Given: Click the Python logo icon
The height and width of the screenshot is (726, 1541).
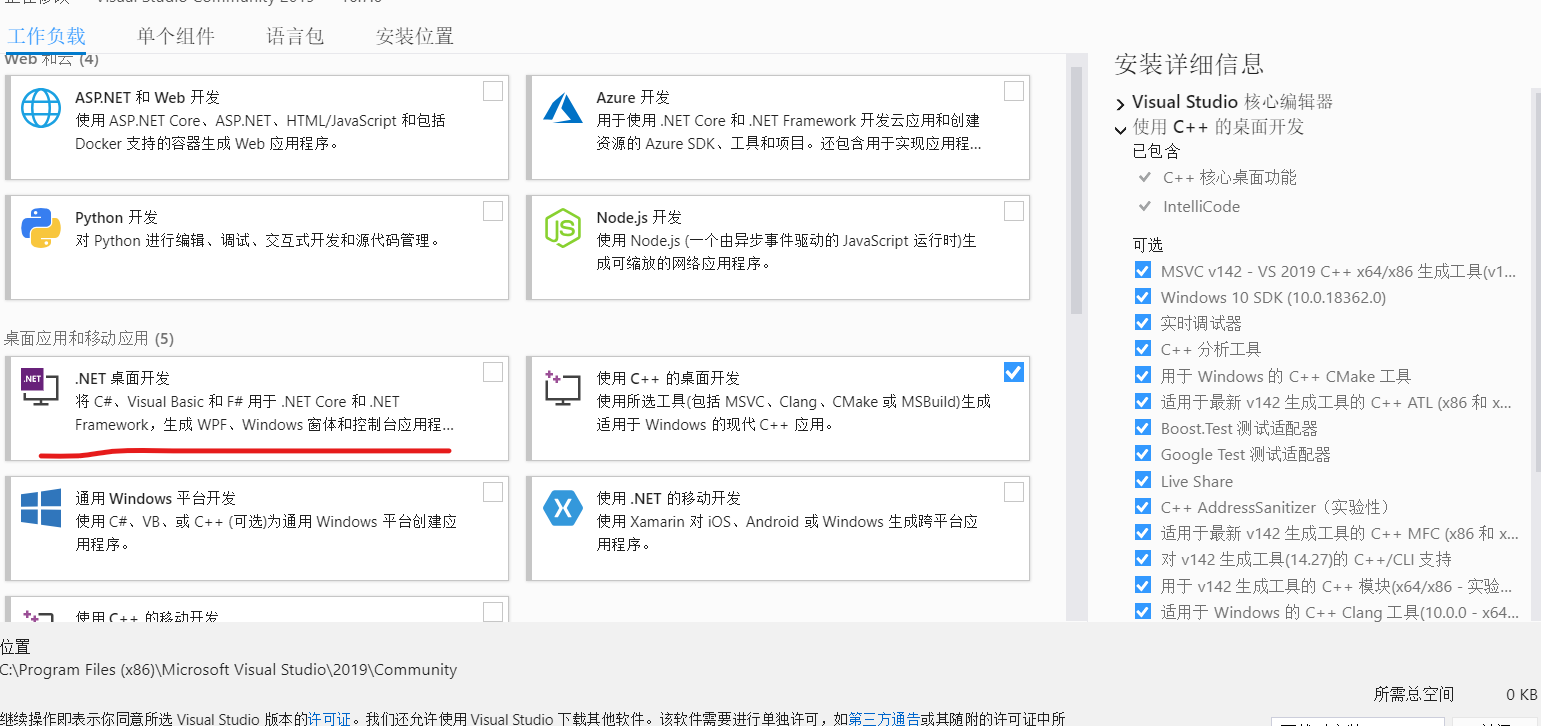Looking at the screenshot, I should 41,228.
